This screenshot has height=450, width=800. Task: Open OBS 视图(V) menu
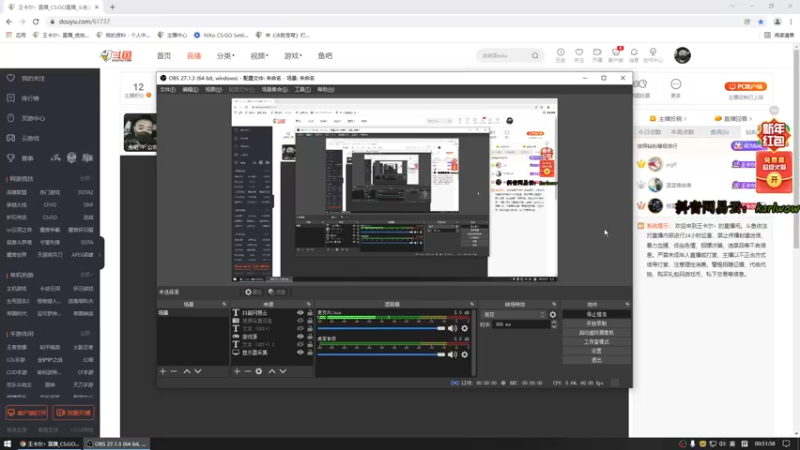[x=214, y=90]
